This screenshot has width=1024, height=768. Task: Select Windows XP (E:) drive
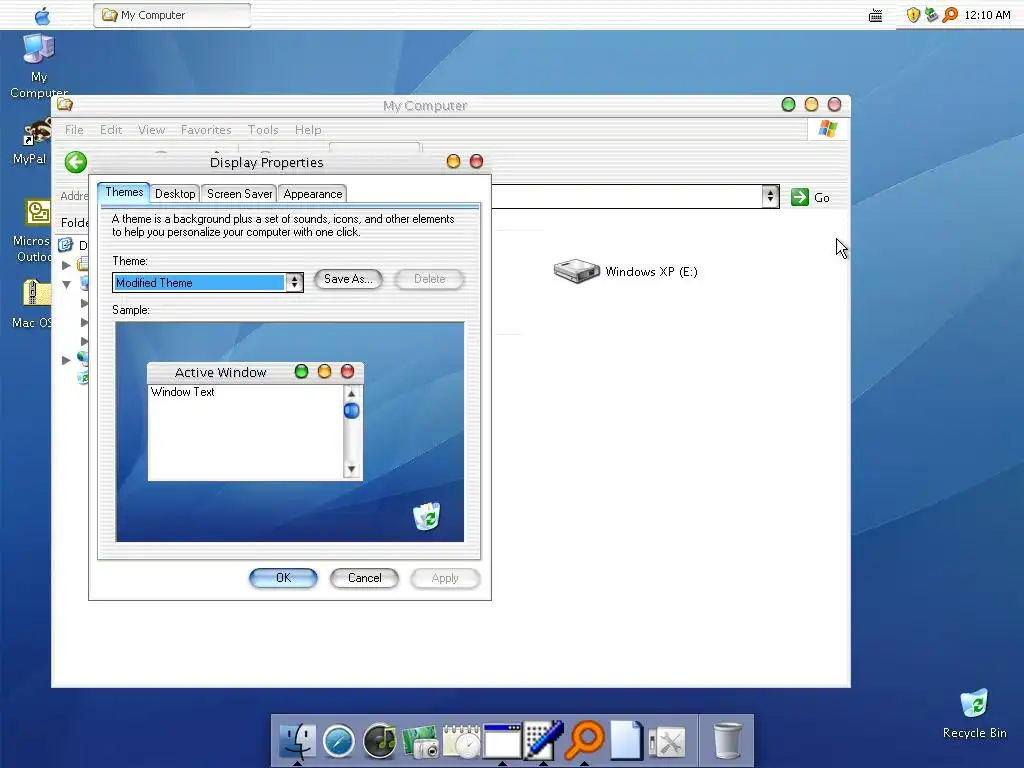coord(626,271)
